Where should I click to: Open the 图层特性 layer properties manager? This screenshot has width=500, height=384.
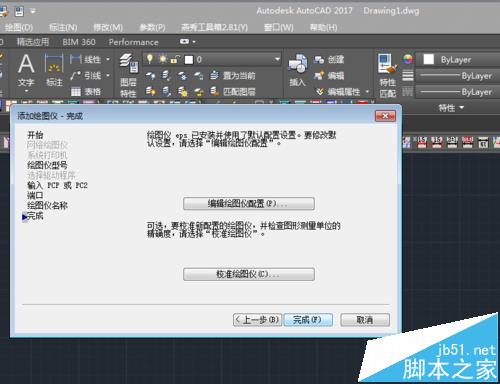[128, 76]
